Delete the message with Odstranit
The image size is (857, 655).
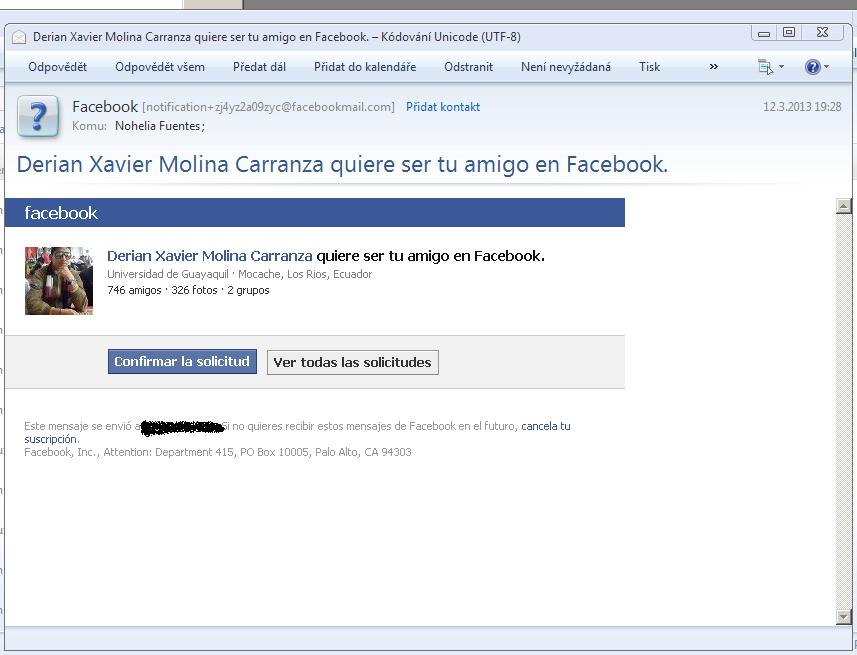(468, 67)
